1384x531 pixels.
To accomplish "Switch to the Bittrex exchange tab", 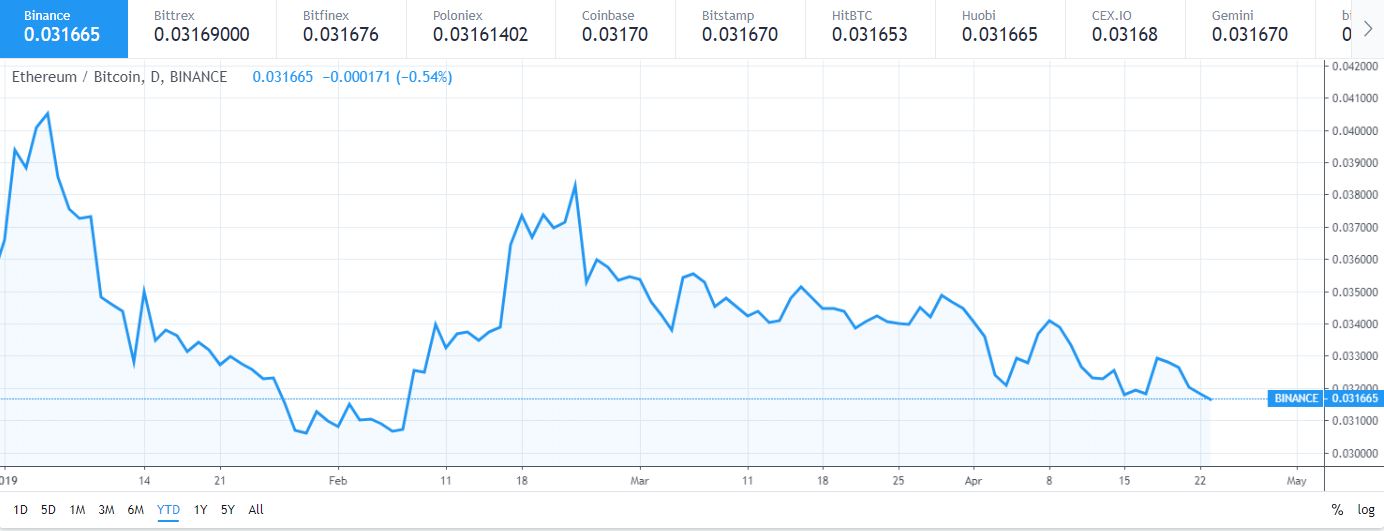I will [201, 27].
